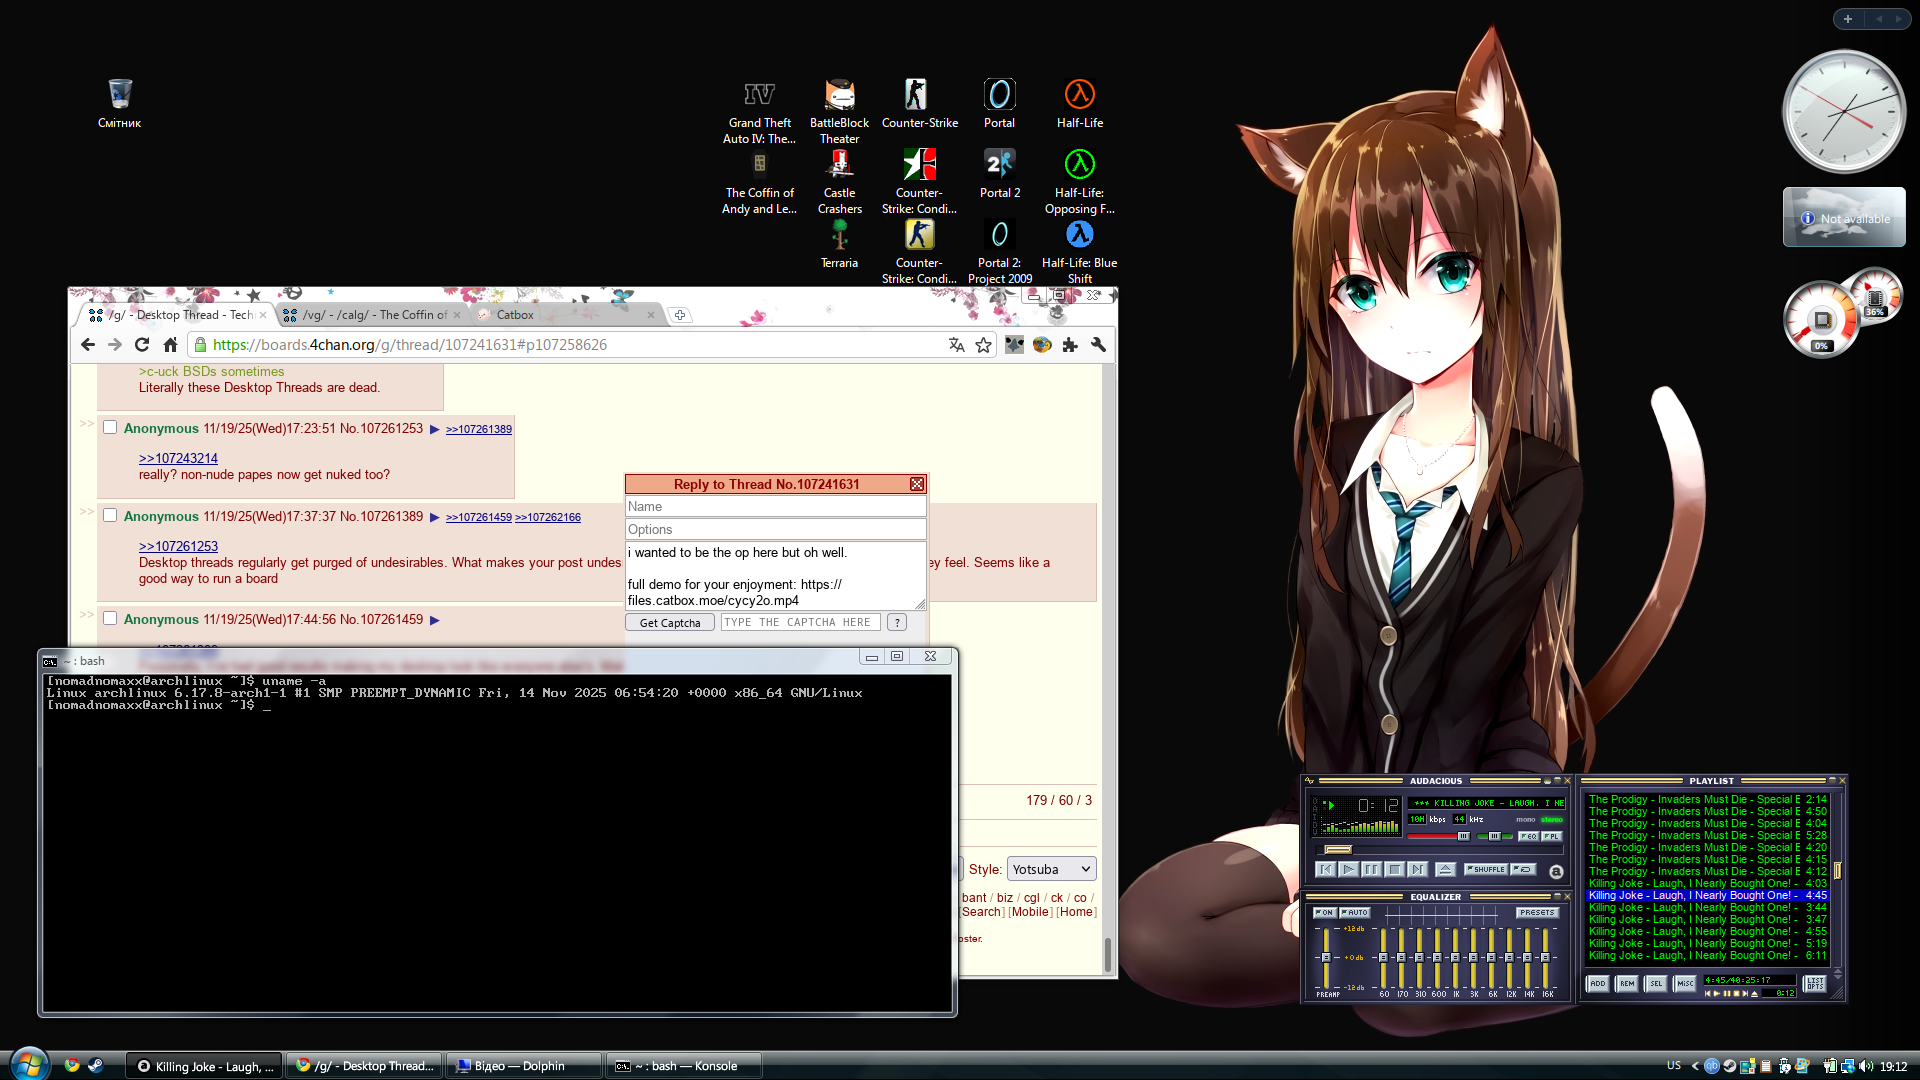Toggle equalizer ON button

pos(1324,913)
